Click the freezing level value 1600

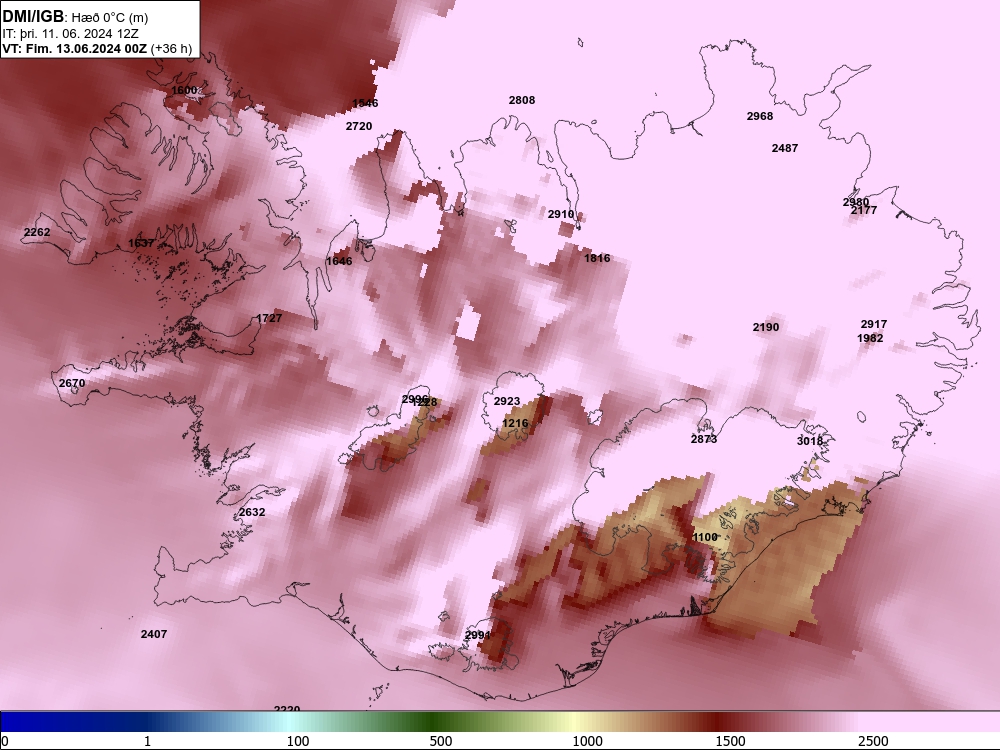pyautogui.click(x=184, y=91)
